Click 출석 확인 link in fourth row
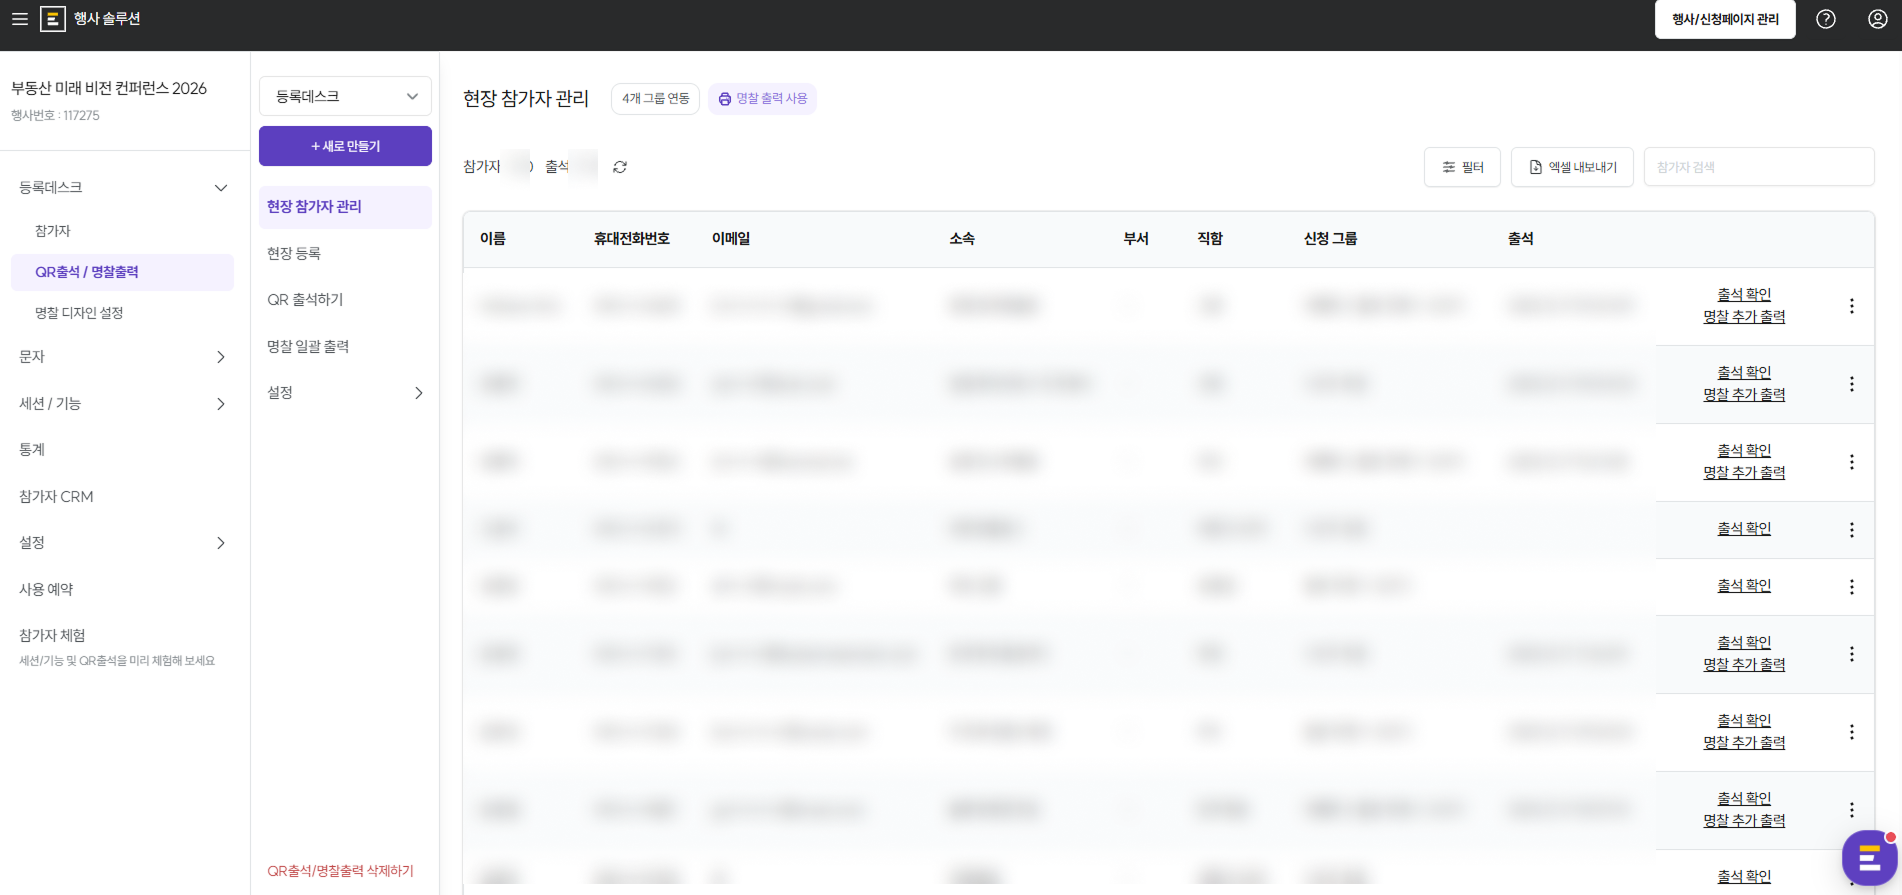Viewport: 1902px width, 895px height. (x=1744, y=529)
